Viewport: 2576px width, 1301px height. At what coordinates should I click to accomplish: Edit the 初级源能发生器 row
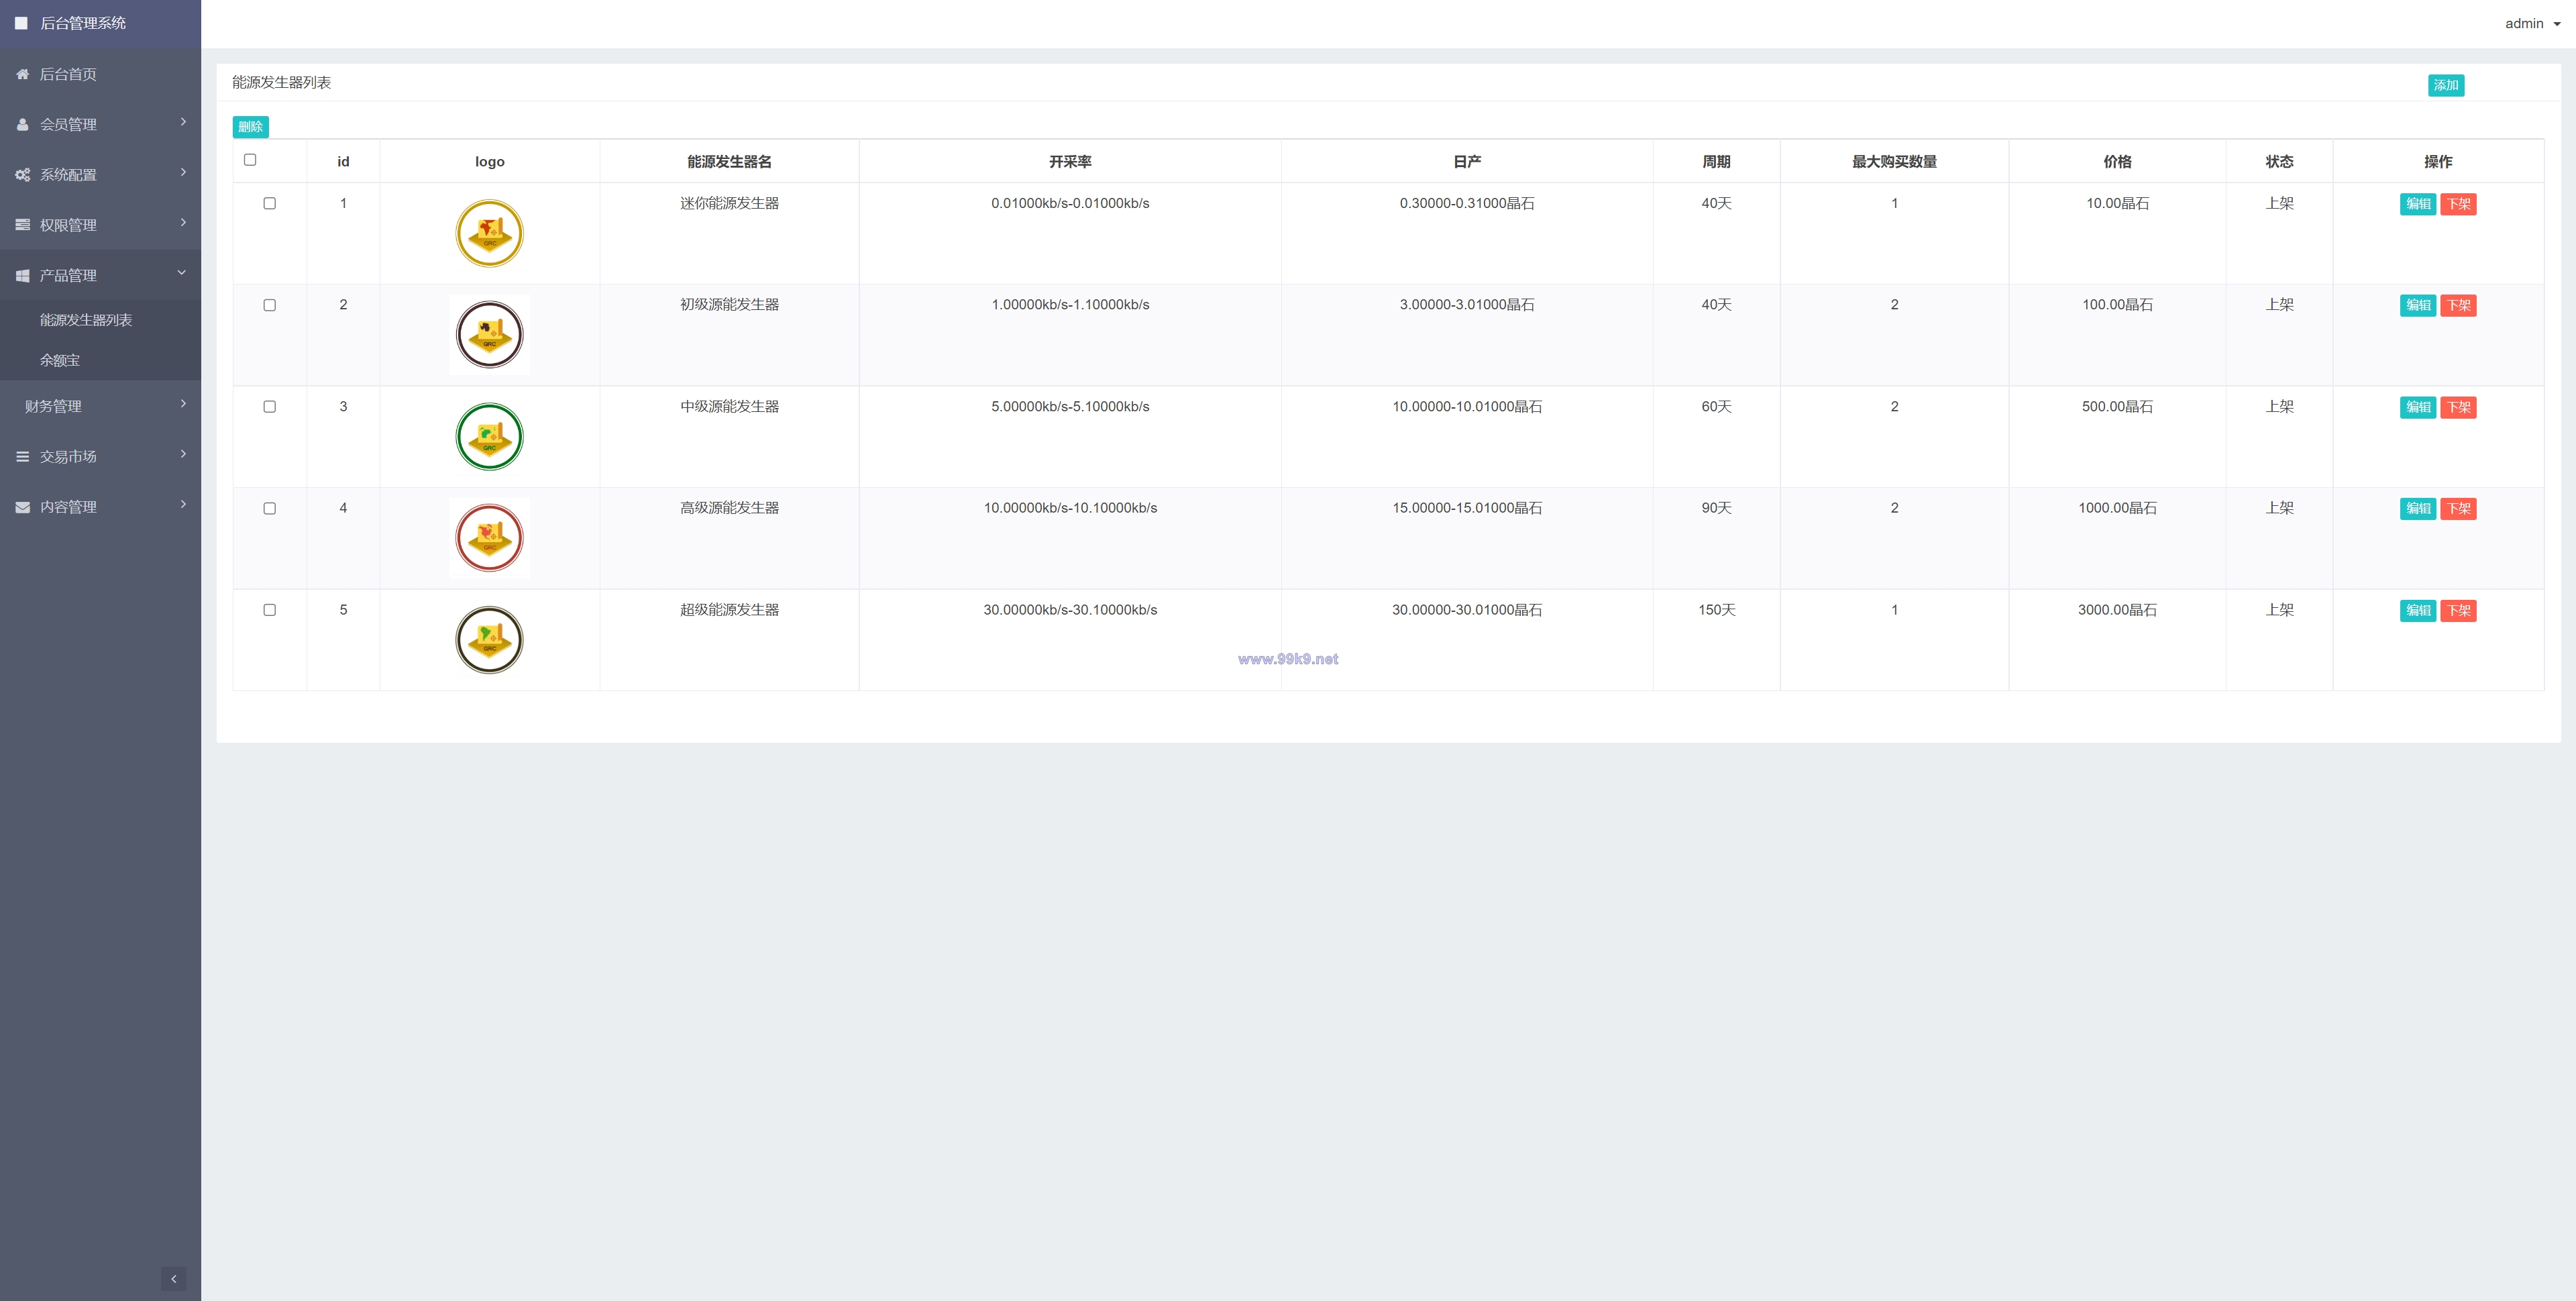pyautogui.click(x=2417, y=306)
